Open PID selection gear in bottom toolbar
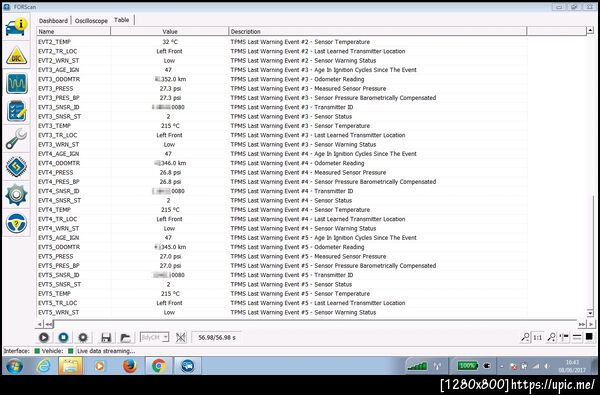 (83, 337)
